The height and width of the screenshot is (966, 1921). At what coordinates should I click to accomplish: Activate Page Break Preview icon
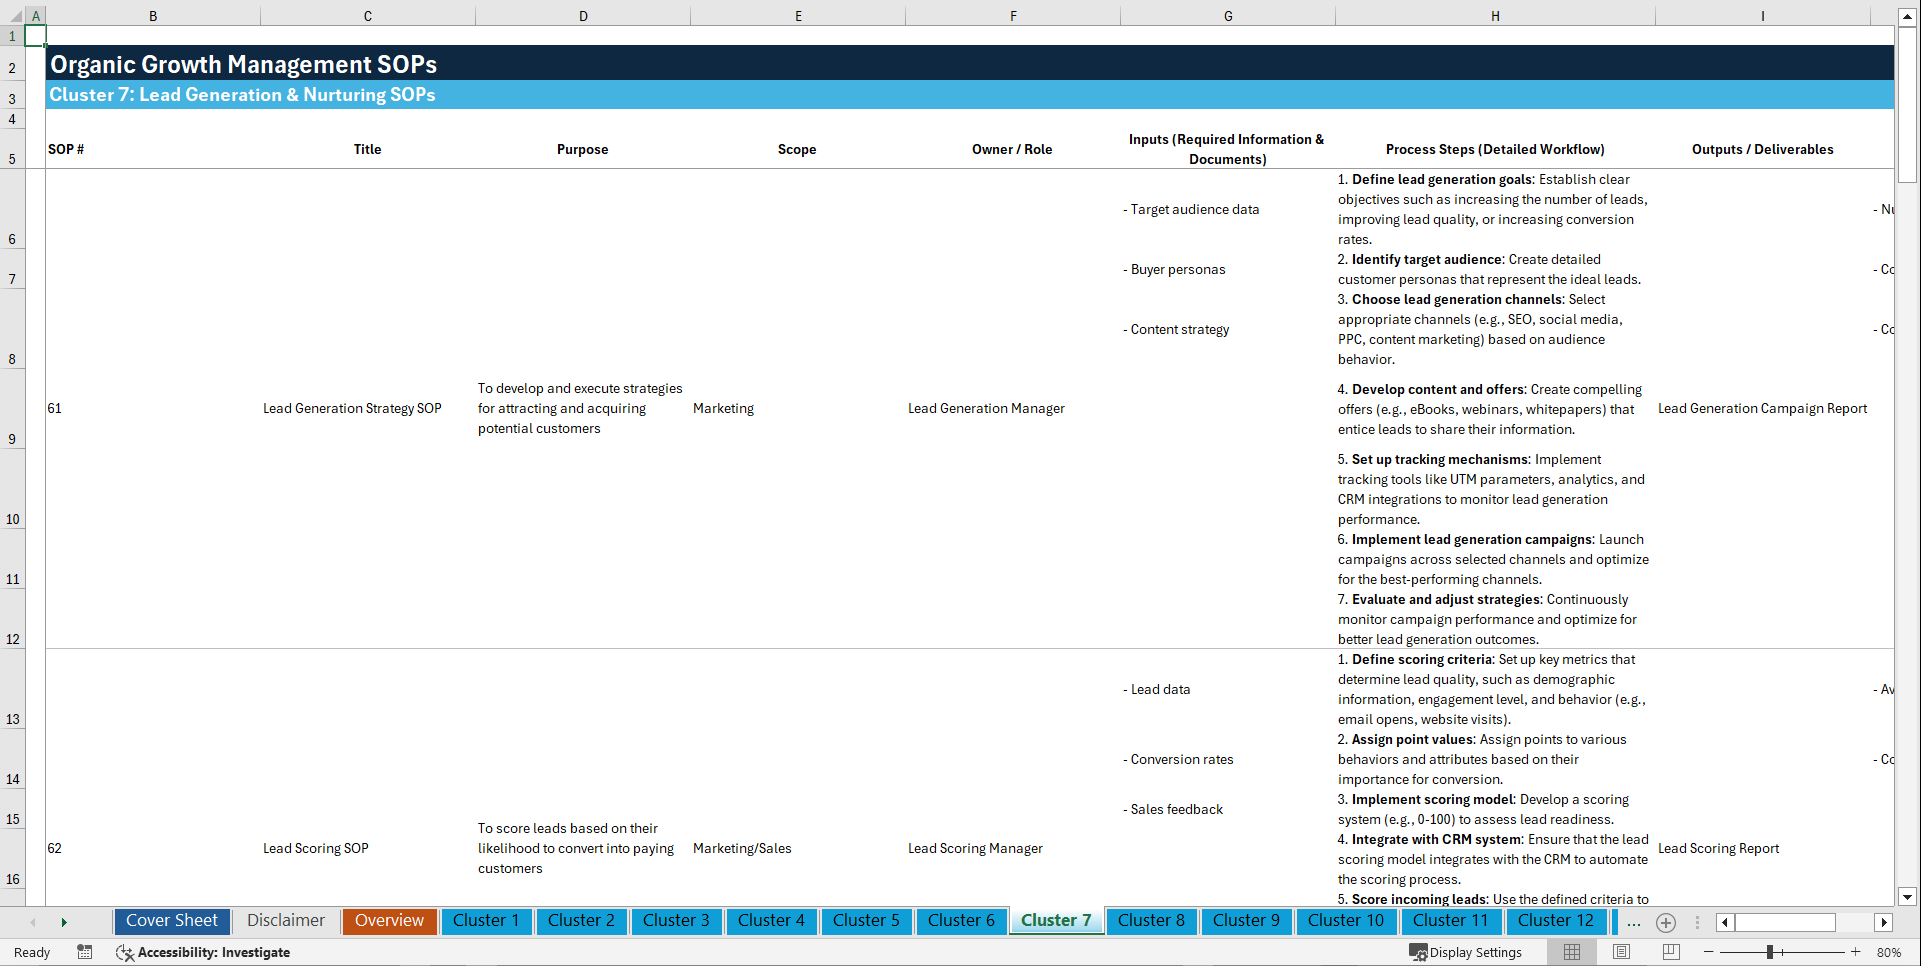1671,952
